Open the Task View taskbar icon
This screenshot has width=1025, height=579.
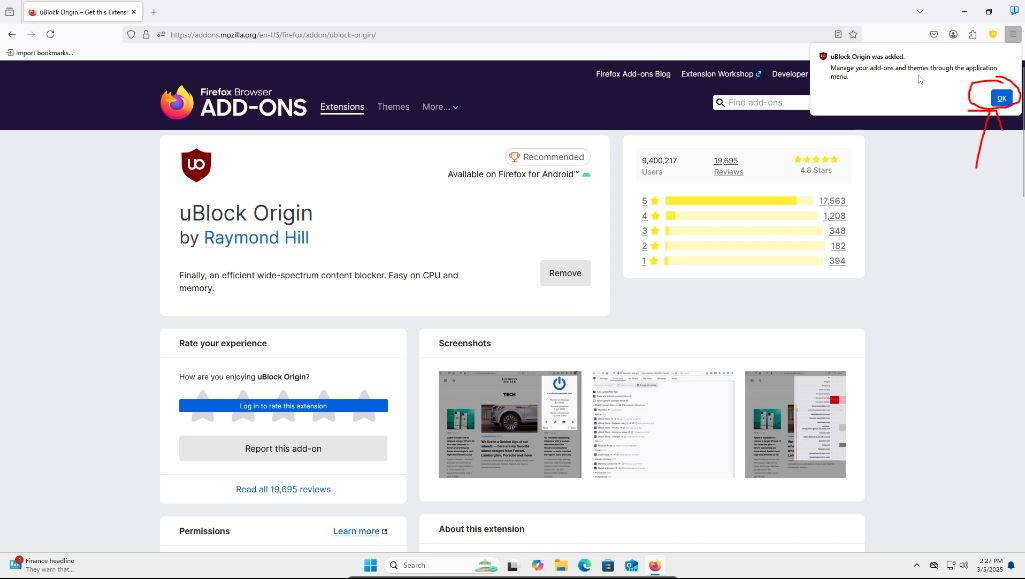513,566
